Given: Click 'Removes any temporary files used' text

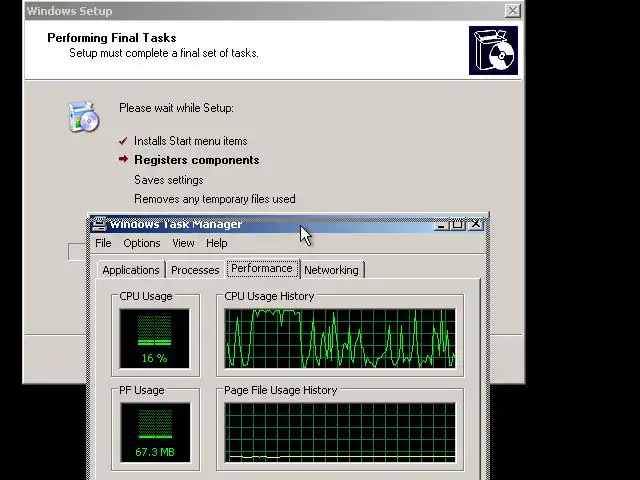Looking at the screenshot, I should coord(215,199).
